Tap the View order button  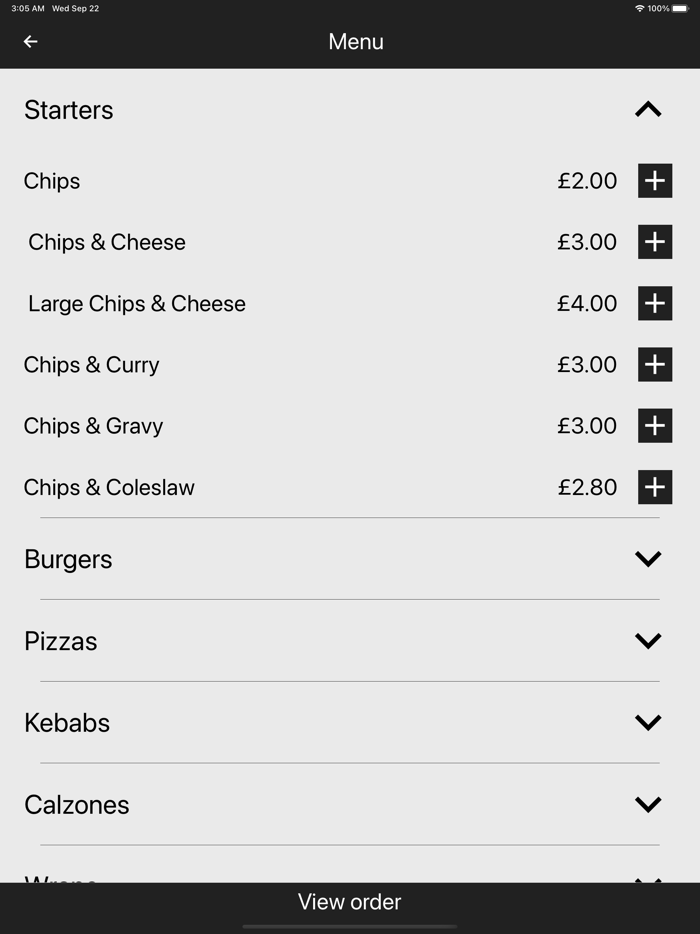349,901
